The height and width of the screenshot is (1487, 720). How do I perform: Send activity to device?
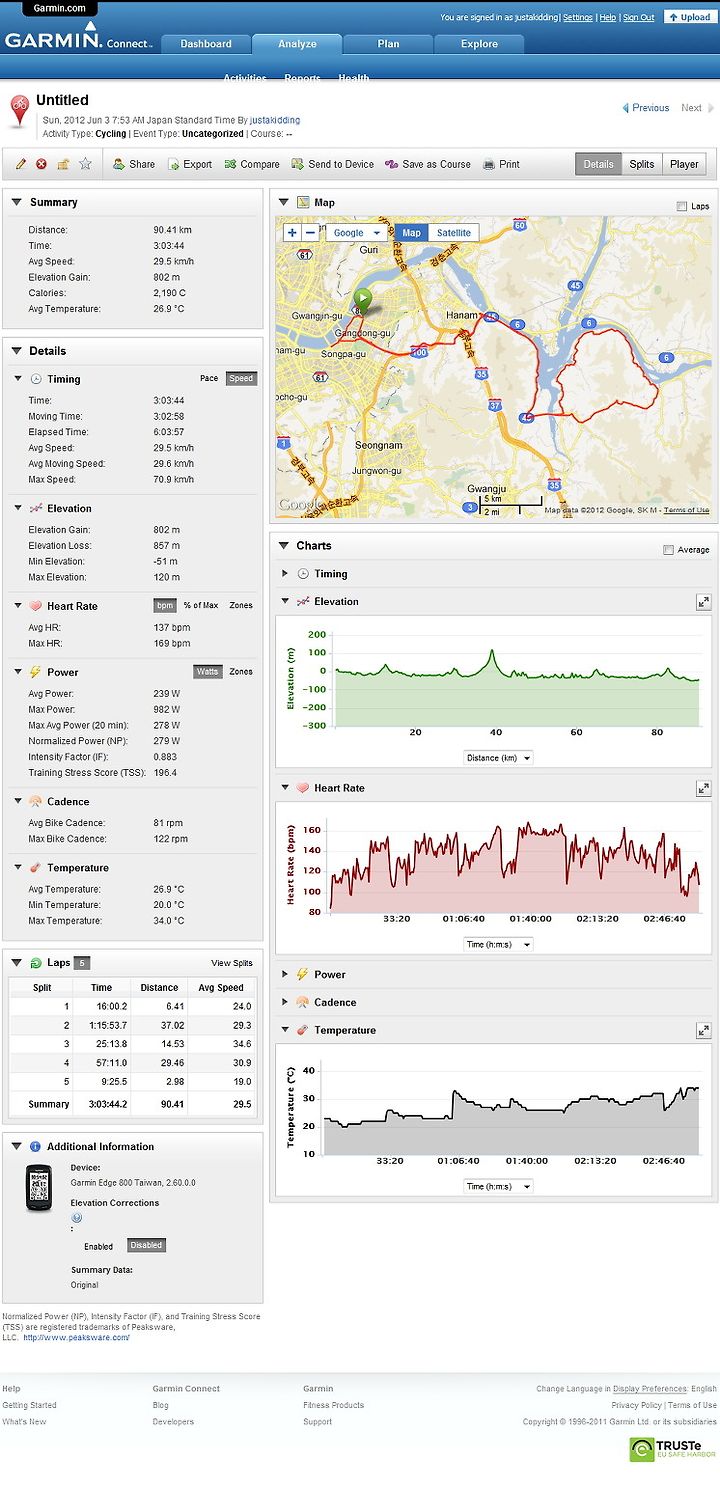click(333, 164)
